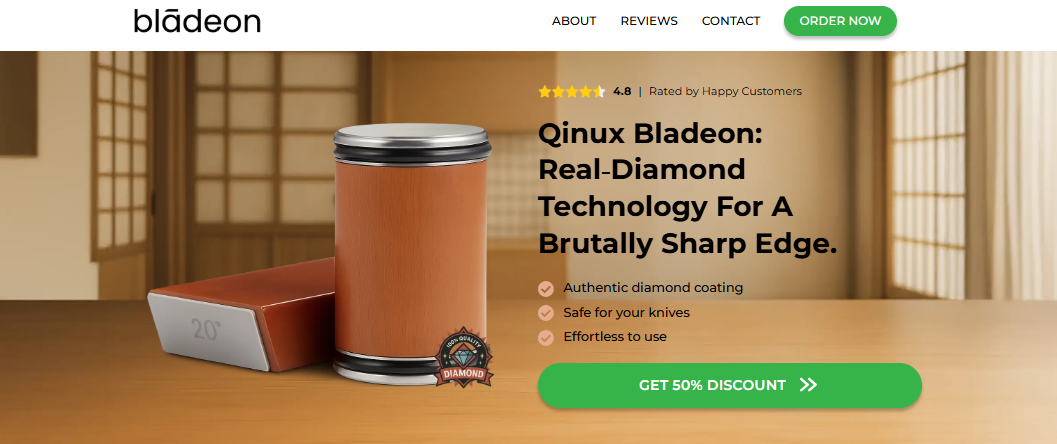Click the GET 50% DISCOUNT button
Viewport: 1057px width, 444px height.
729,385
